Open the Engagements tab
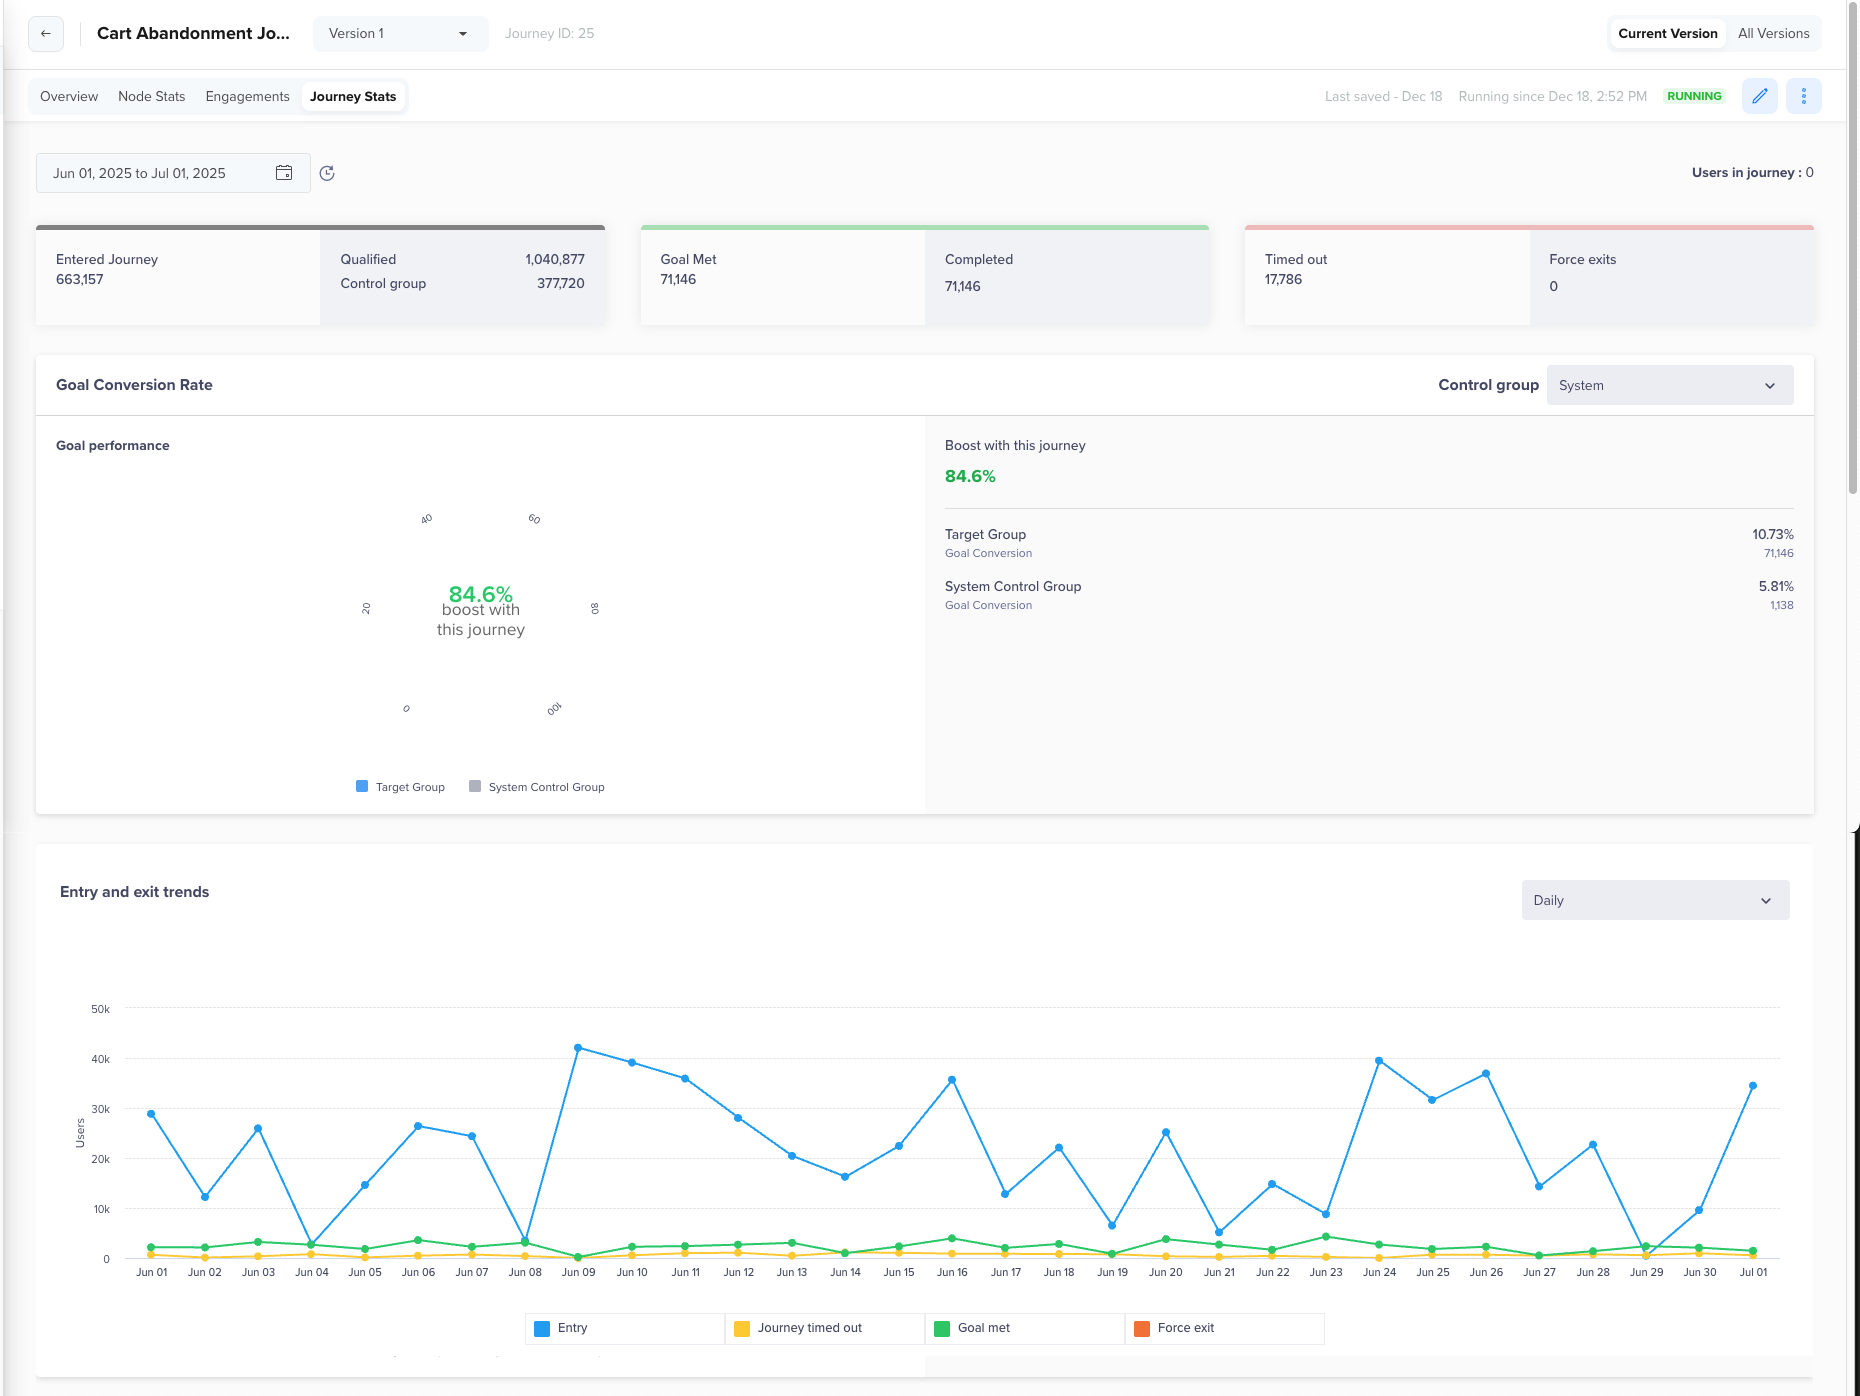Viewport: 1860px width, 1396px height. (247, 97)
